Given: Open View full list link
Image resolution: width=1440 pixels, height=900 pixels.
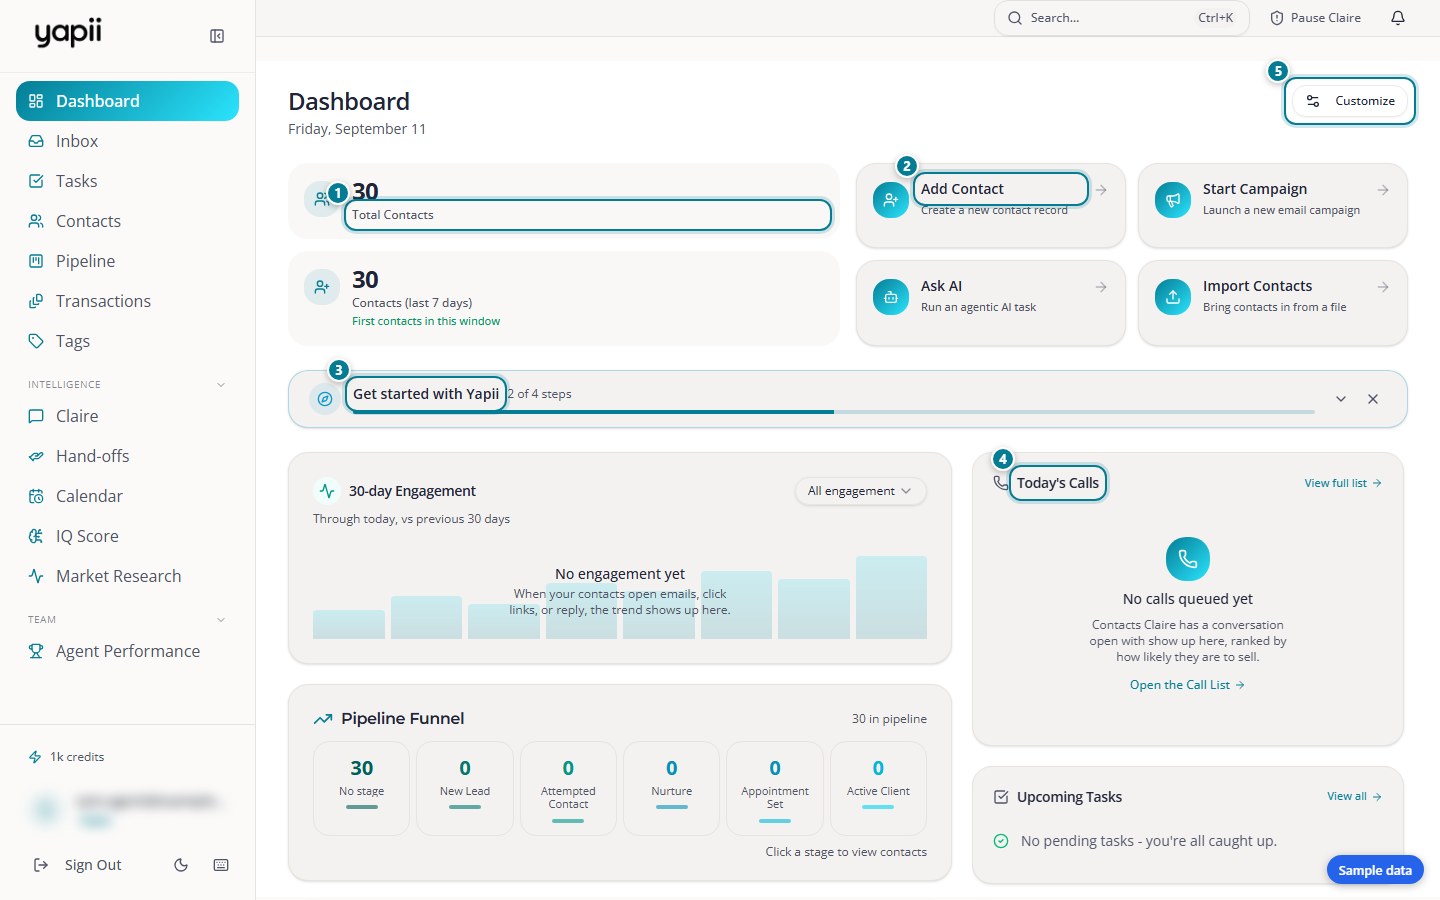Looking at the screenshot, I should (x=1343, y=483).
